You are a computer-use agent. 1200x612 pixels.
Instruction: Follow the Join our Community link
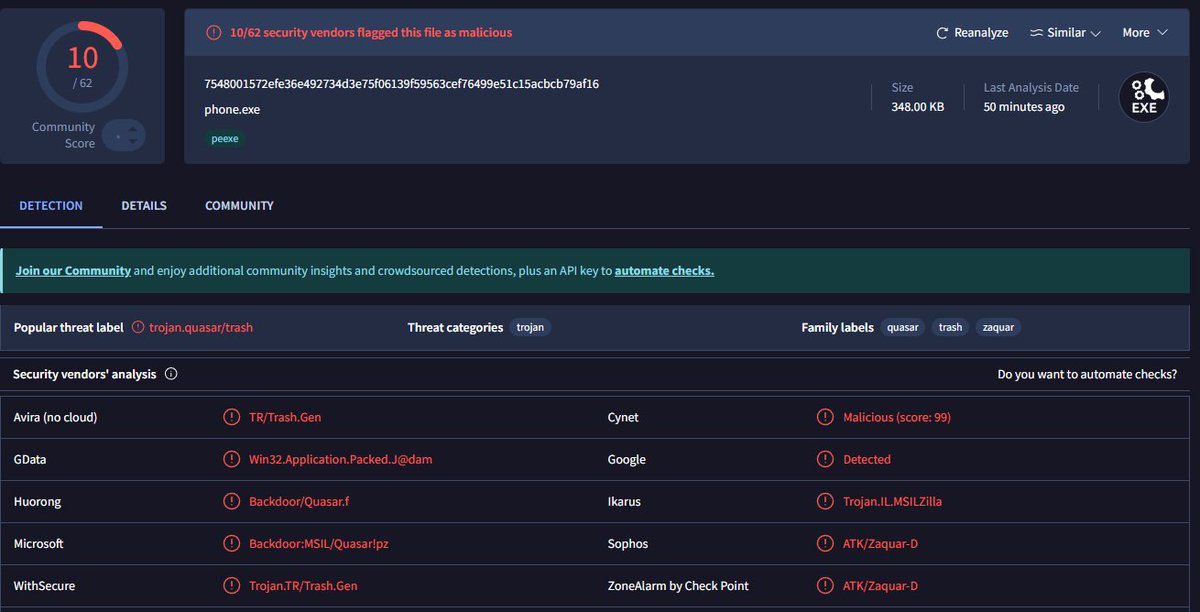pos(73,270)
